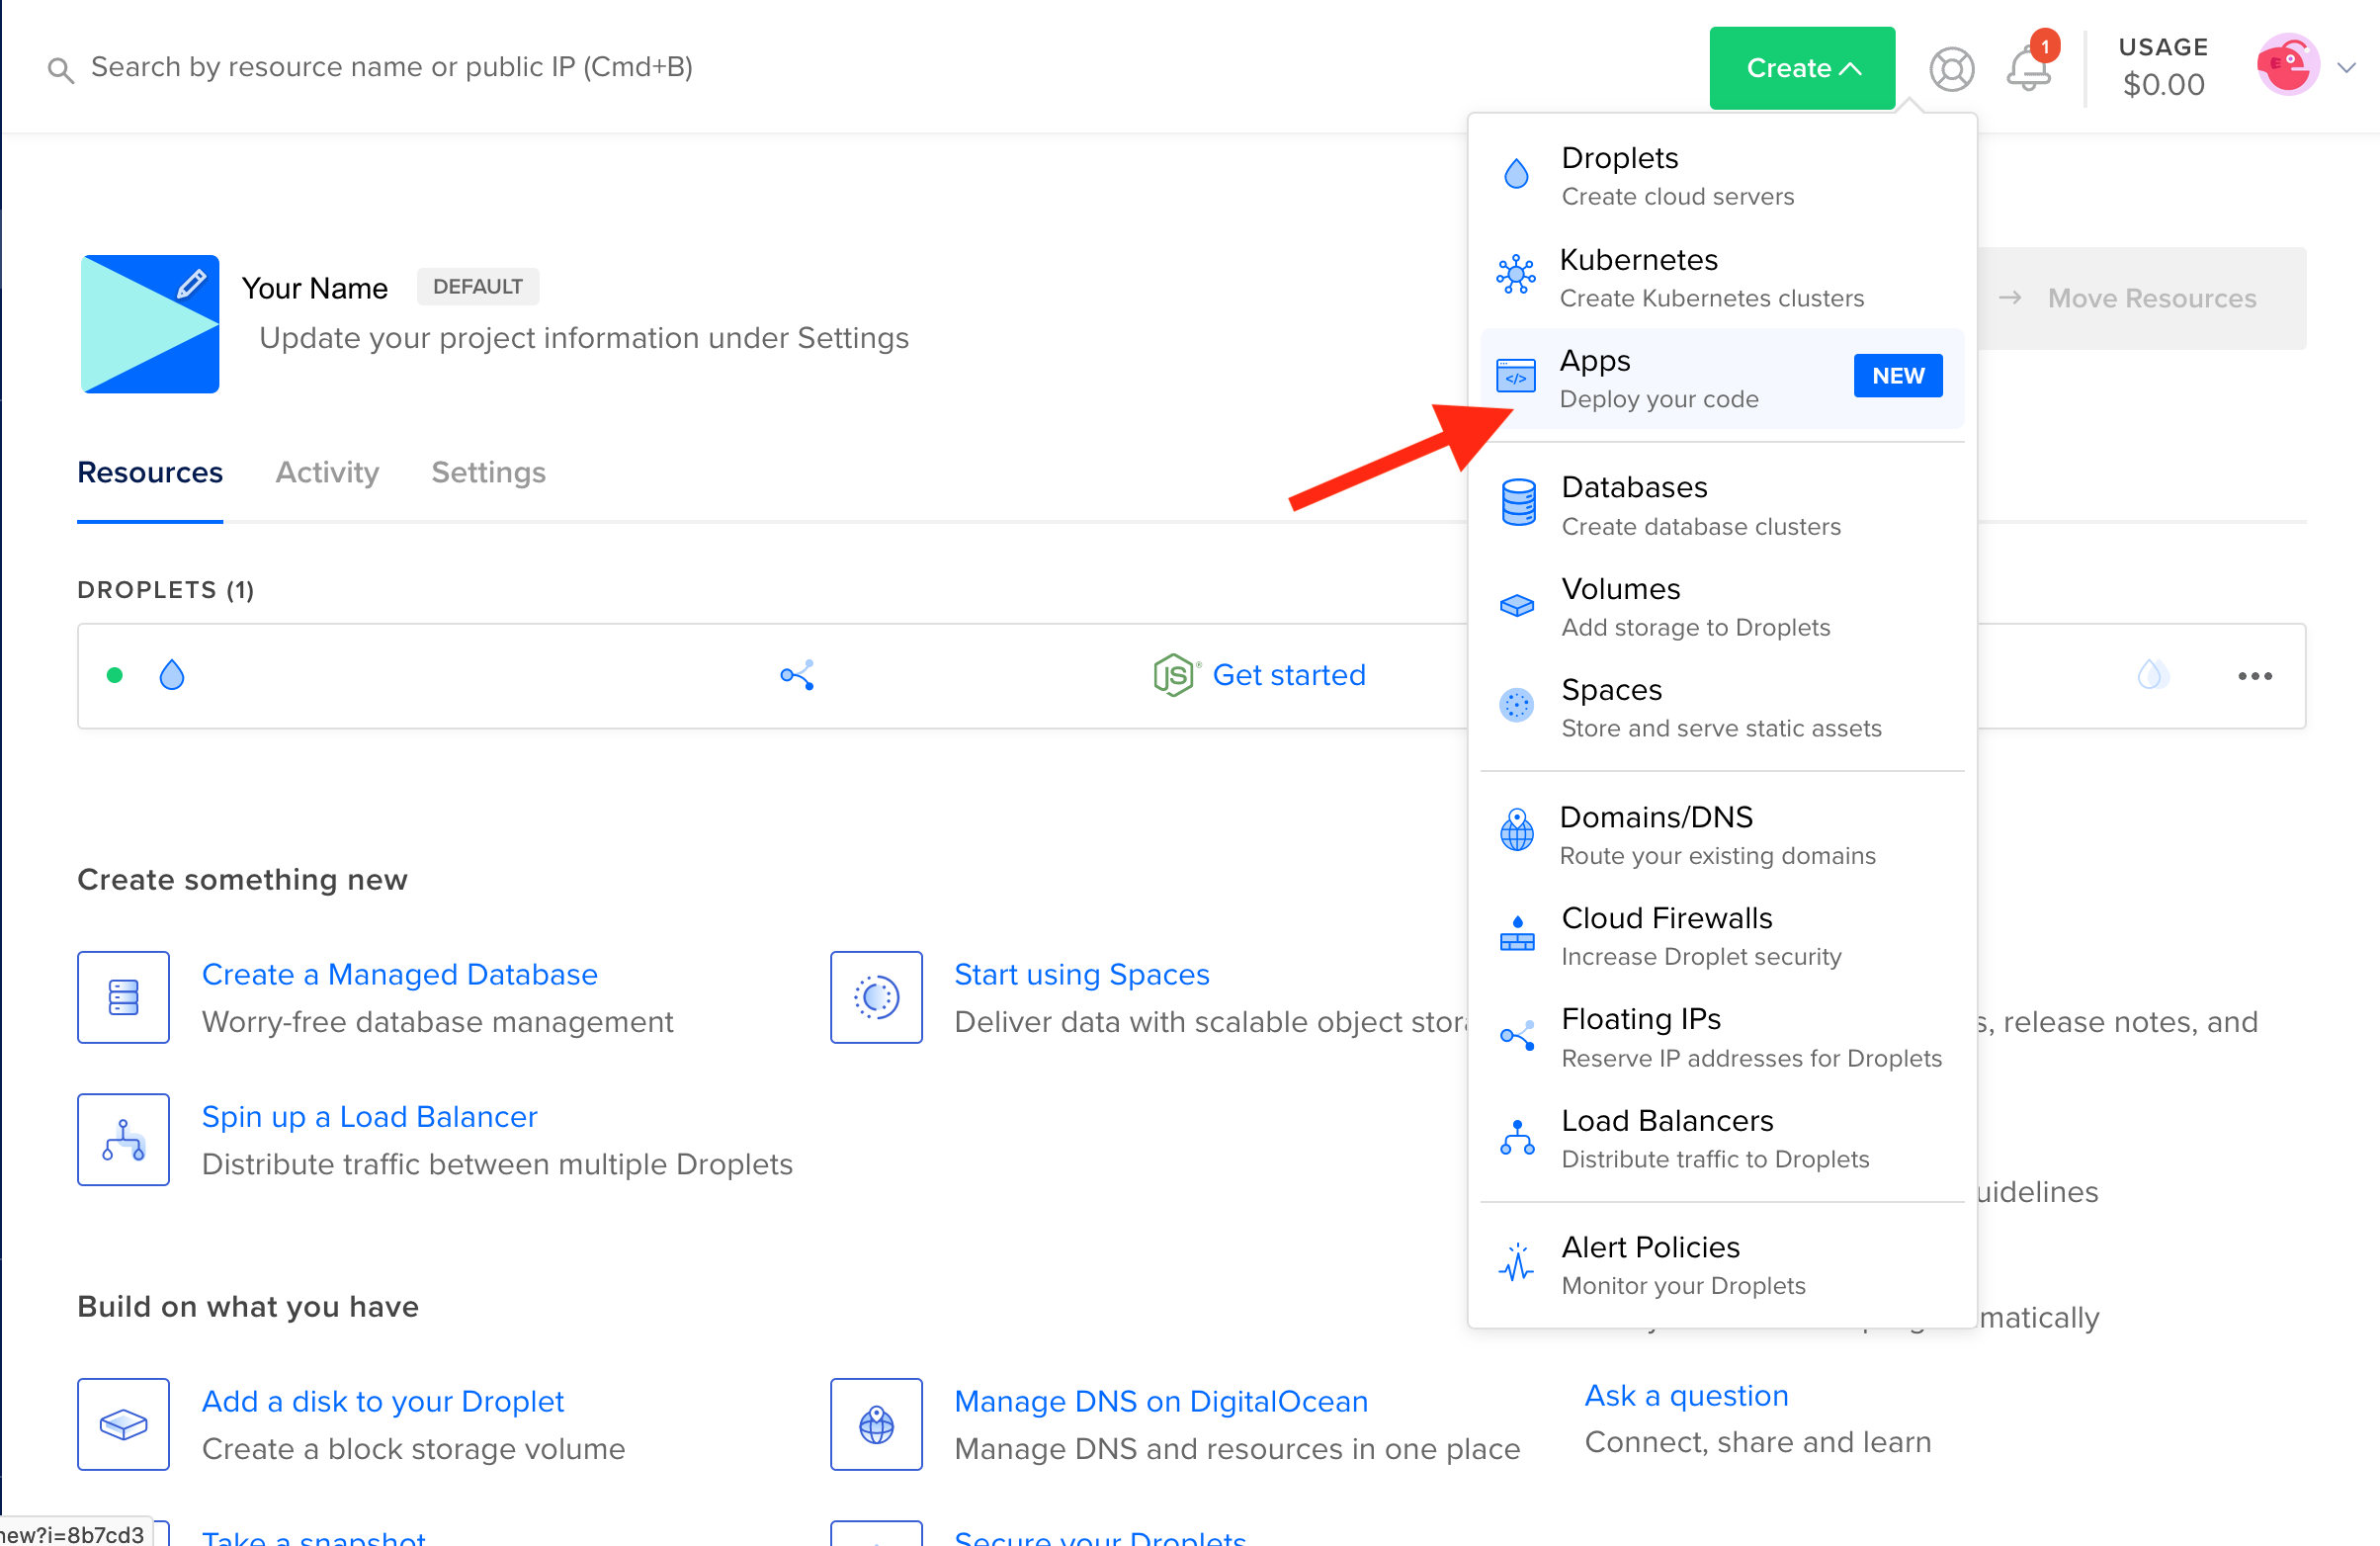
Task: Click the Move Resources button
Action: tap(2142, 298)
